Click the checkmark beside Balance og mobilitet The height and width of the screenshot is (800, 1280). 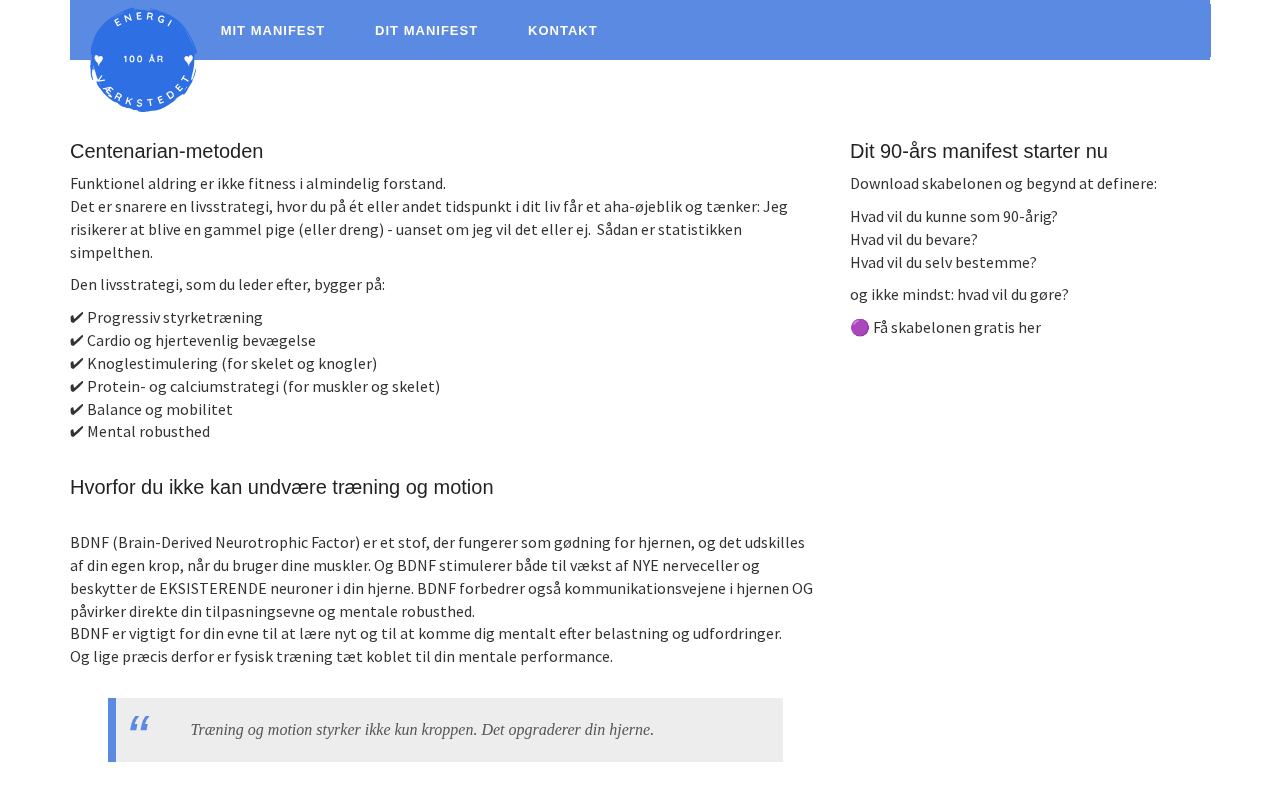point(77,410)
